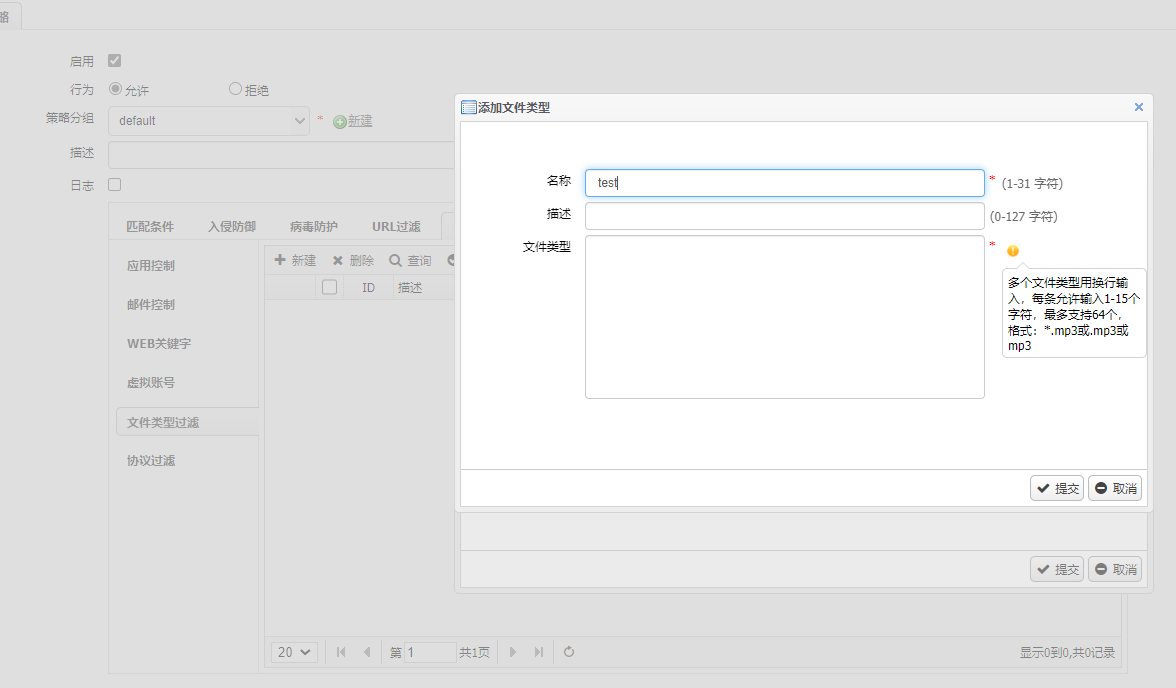This screenshot has width=1176, height=688.
Task: Click the green 新建 plus icon
Action: [x=340, y=121]
